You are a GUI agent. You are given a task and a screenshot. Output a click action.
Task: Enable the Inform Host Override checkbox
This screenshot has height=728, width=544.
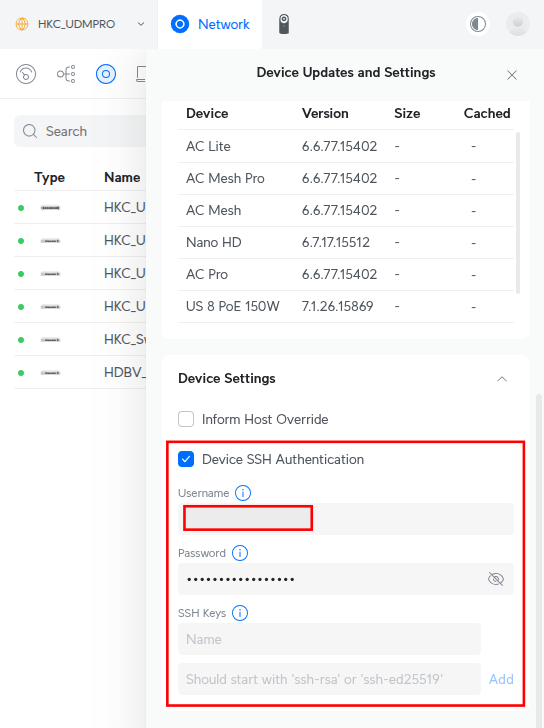point(186,419)
